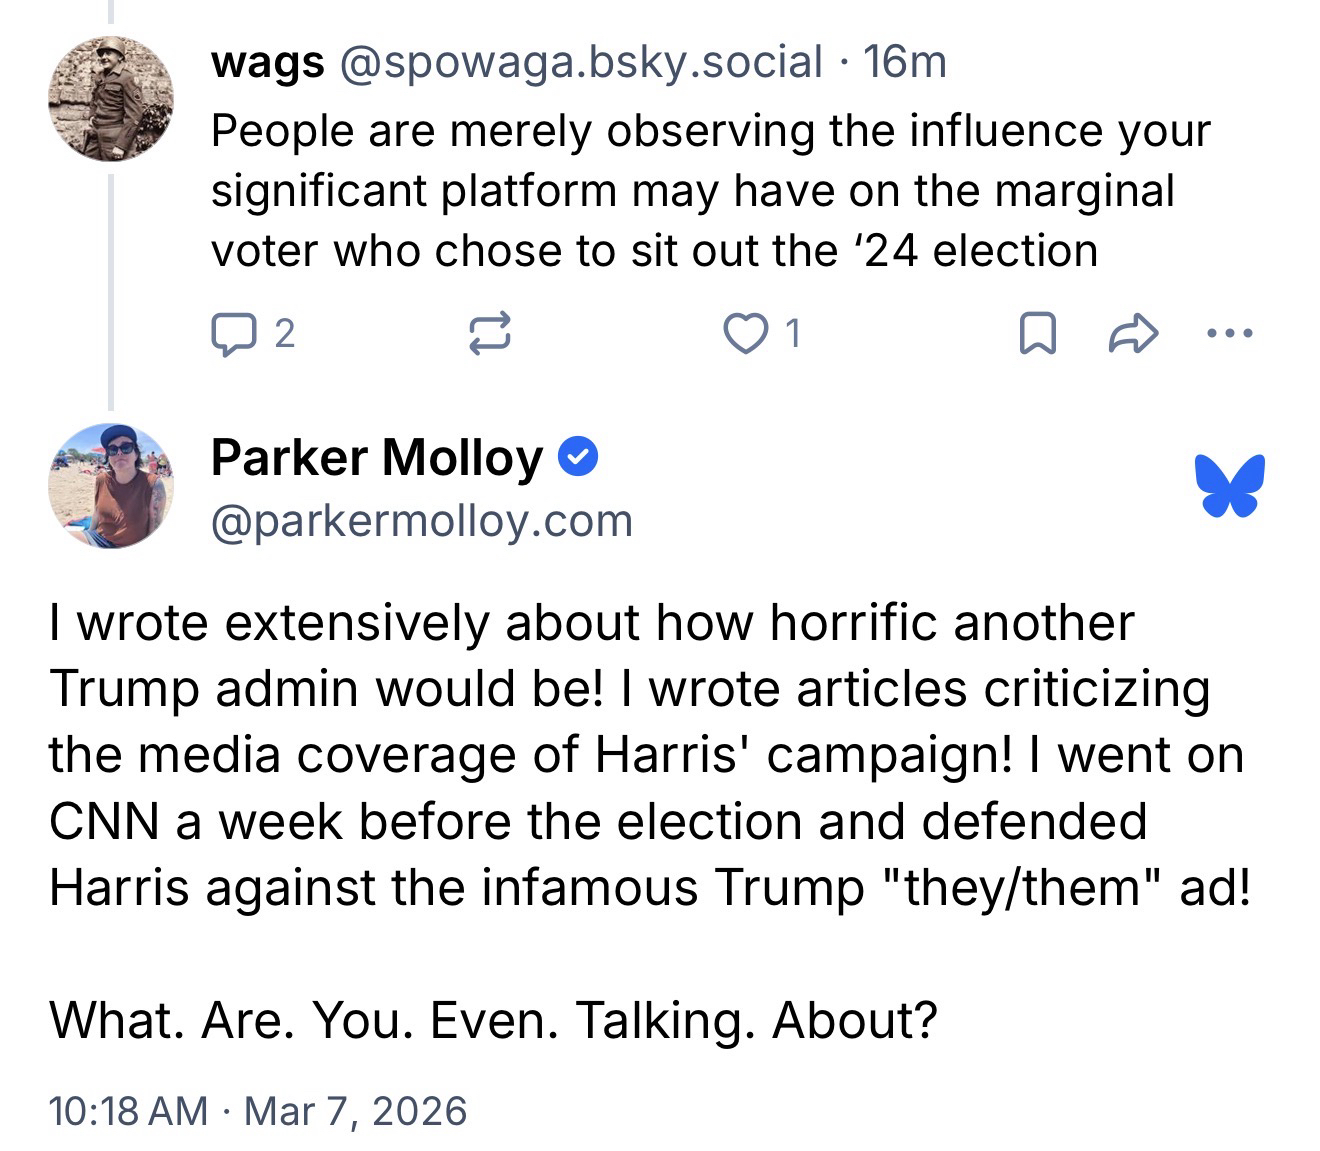Click the 10:18 AM Mar 7, 2026 timestamp
Image resolution: width=1320 pixels, height=1151 pixels.
[x=257, y=1111]
